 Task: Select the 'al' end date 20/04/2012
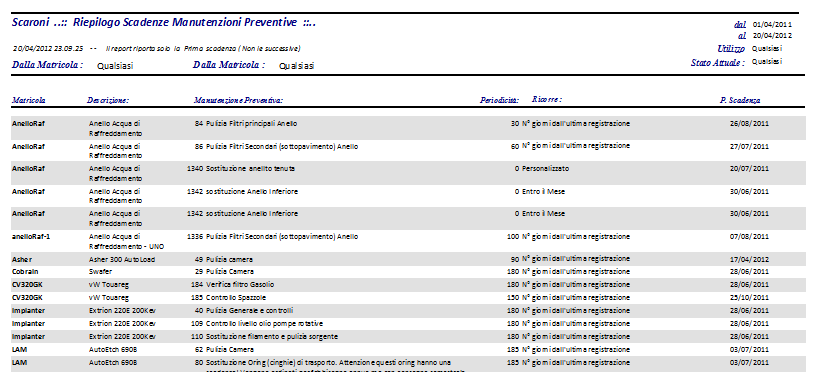click(772, 36)
